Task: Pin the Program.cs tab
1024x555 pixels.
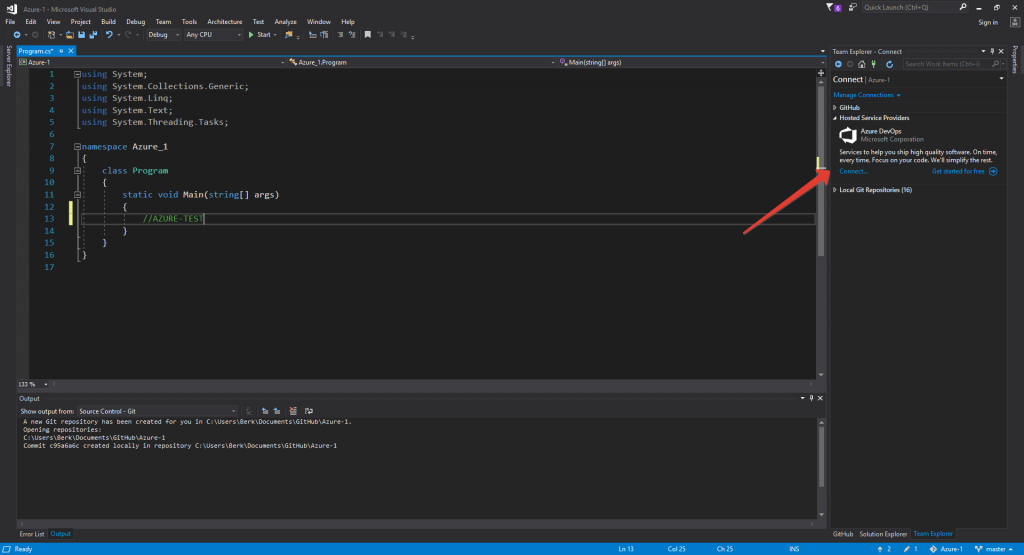Action: point(61,51)
